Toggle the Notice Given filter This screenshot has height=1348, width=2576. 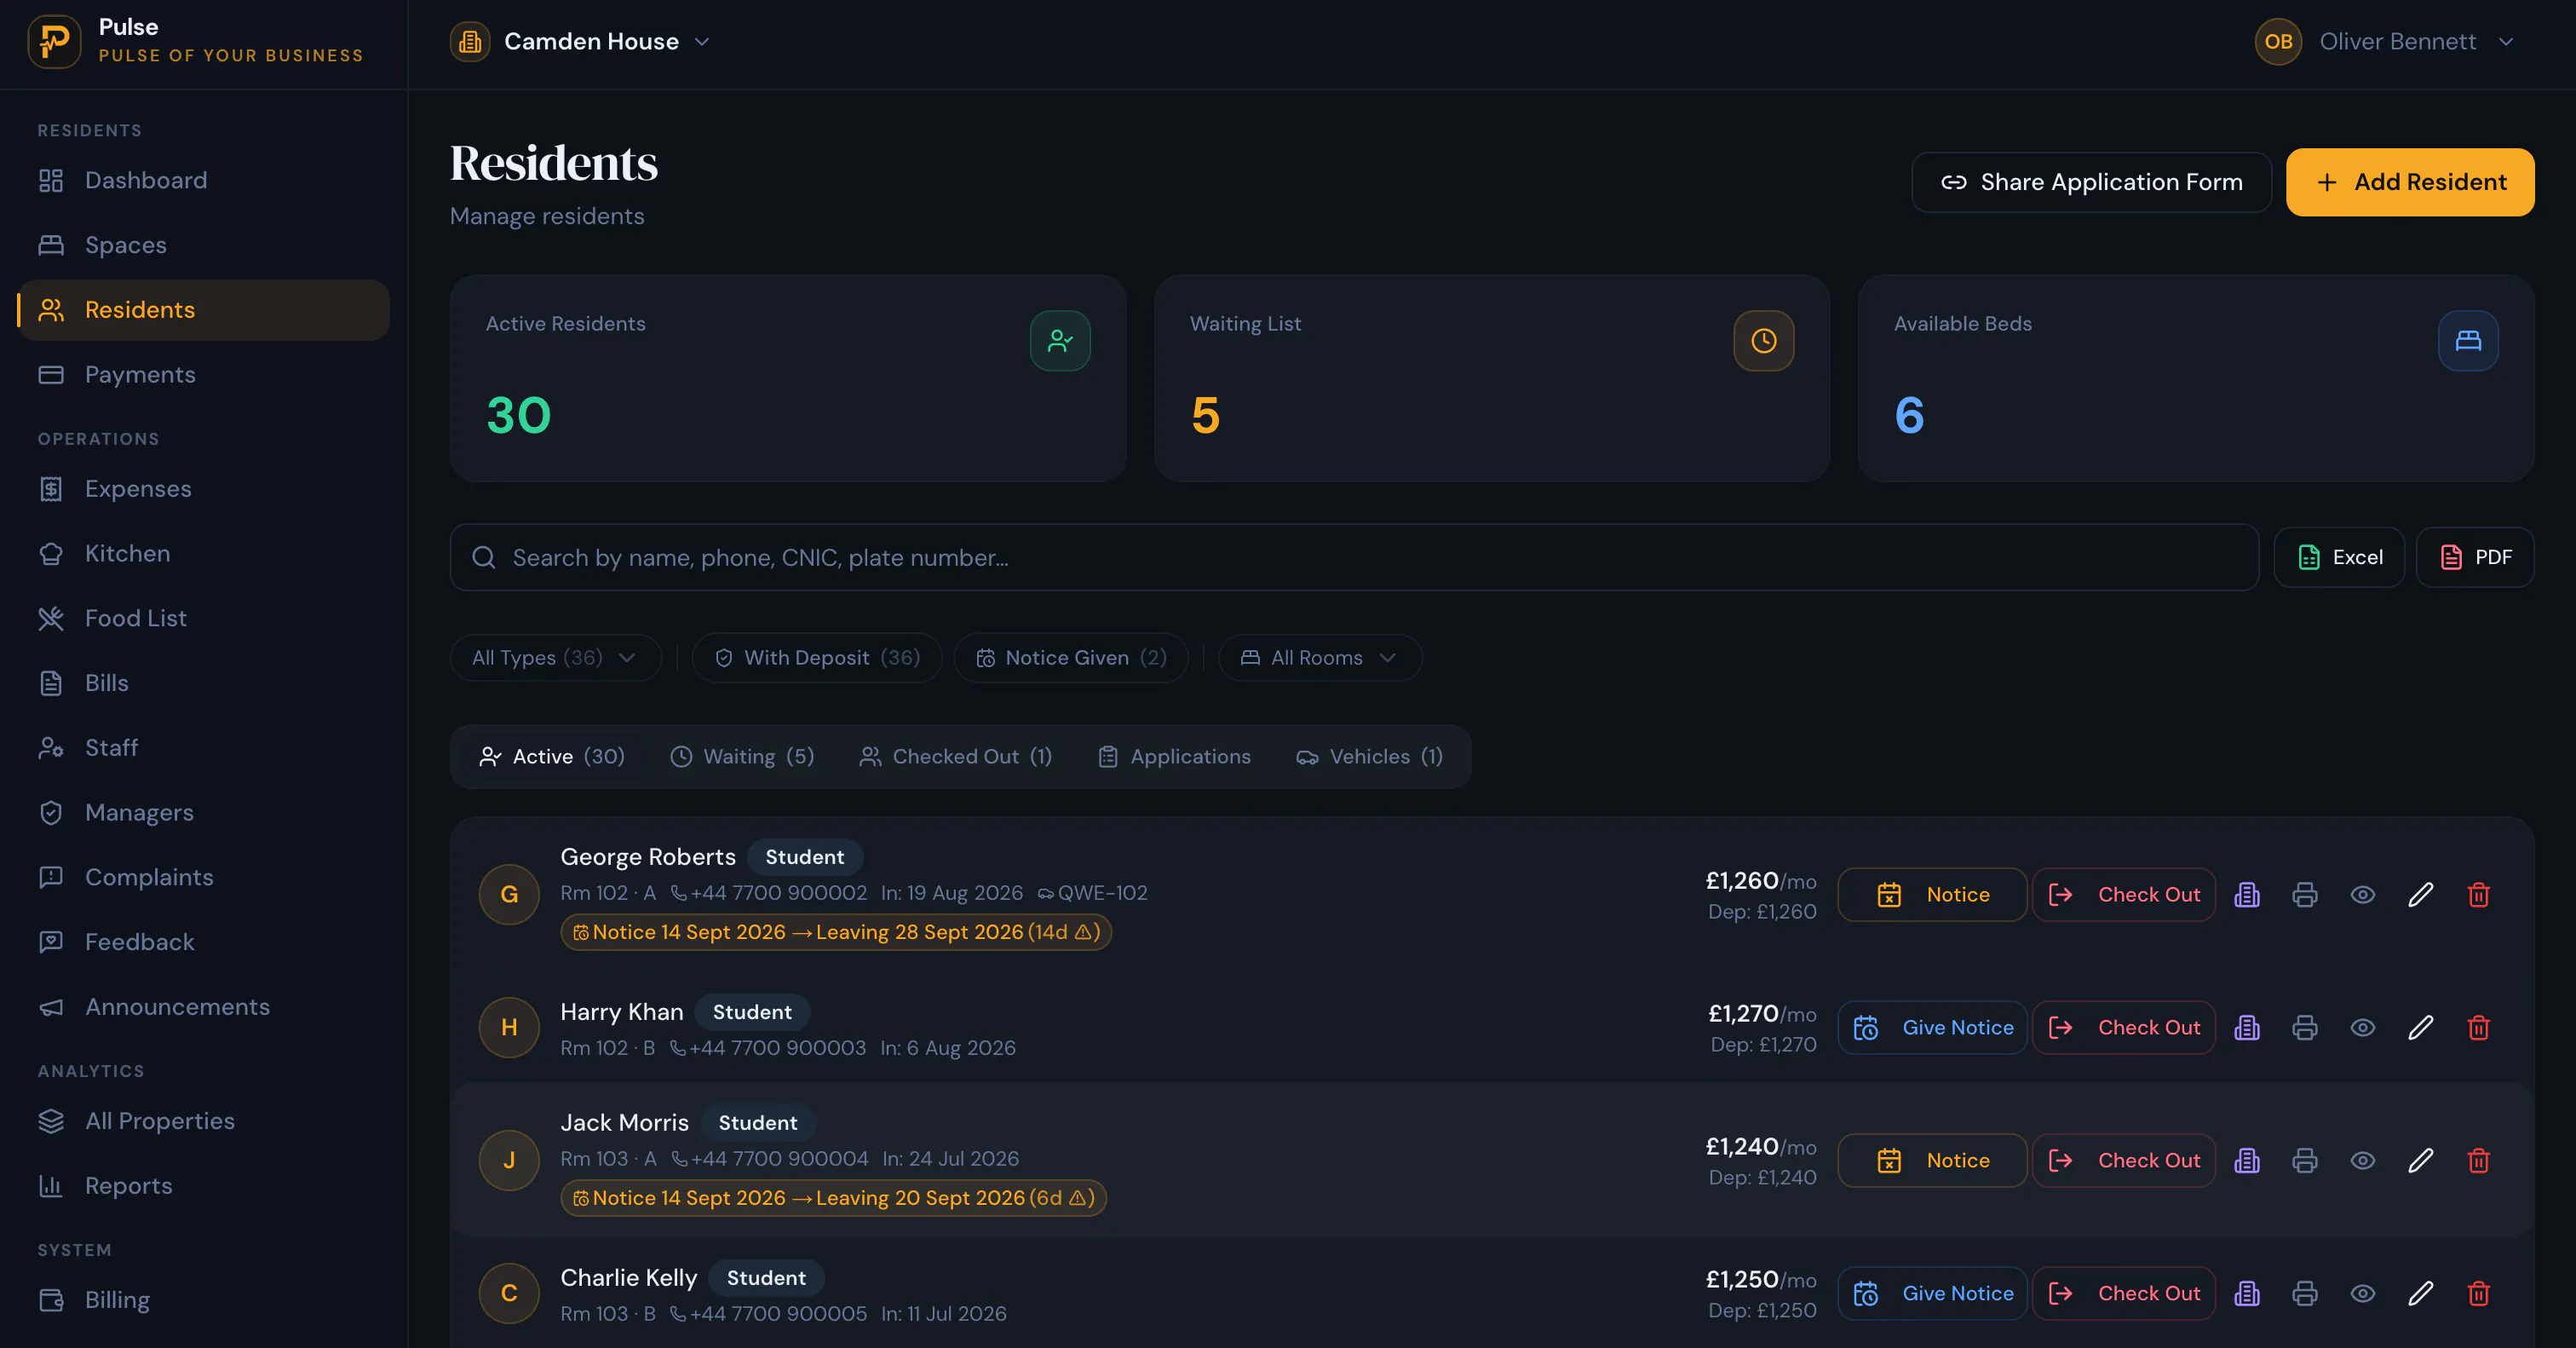(x=1070, y=657)
